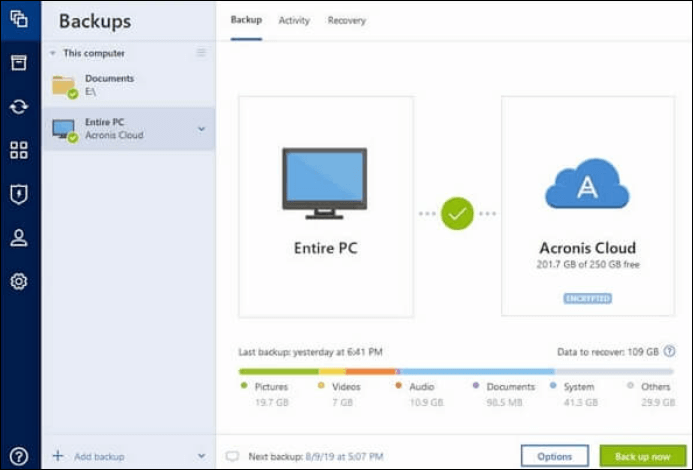Collapse the This computer group
Image resolution: width=693 pixels, height=470 pixels.
tap(53, 53)
